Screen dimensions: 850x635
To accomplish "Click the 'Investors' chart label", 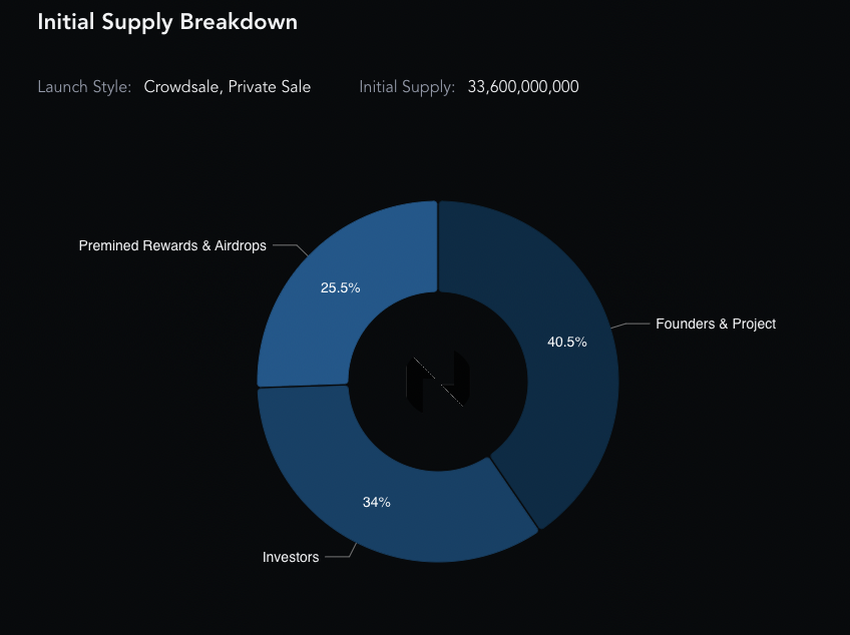I will pos(291,557).
